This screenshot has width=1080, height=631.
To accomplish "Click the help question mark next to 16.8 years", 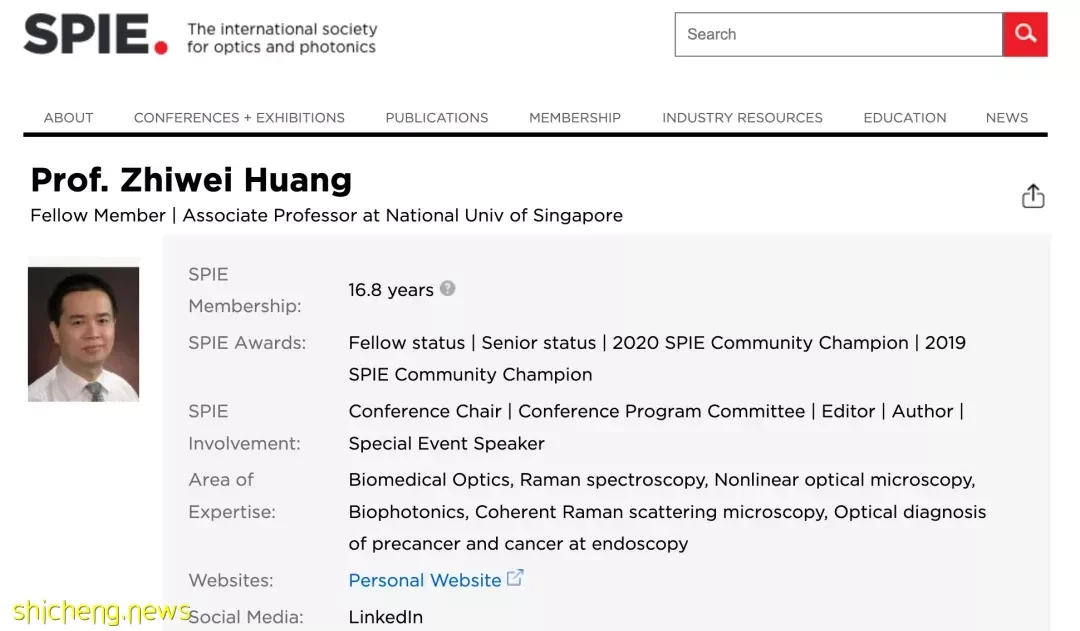I will coord(448,289).
